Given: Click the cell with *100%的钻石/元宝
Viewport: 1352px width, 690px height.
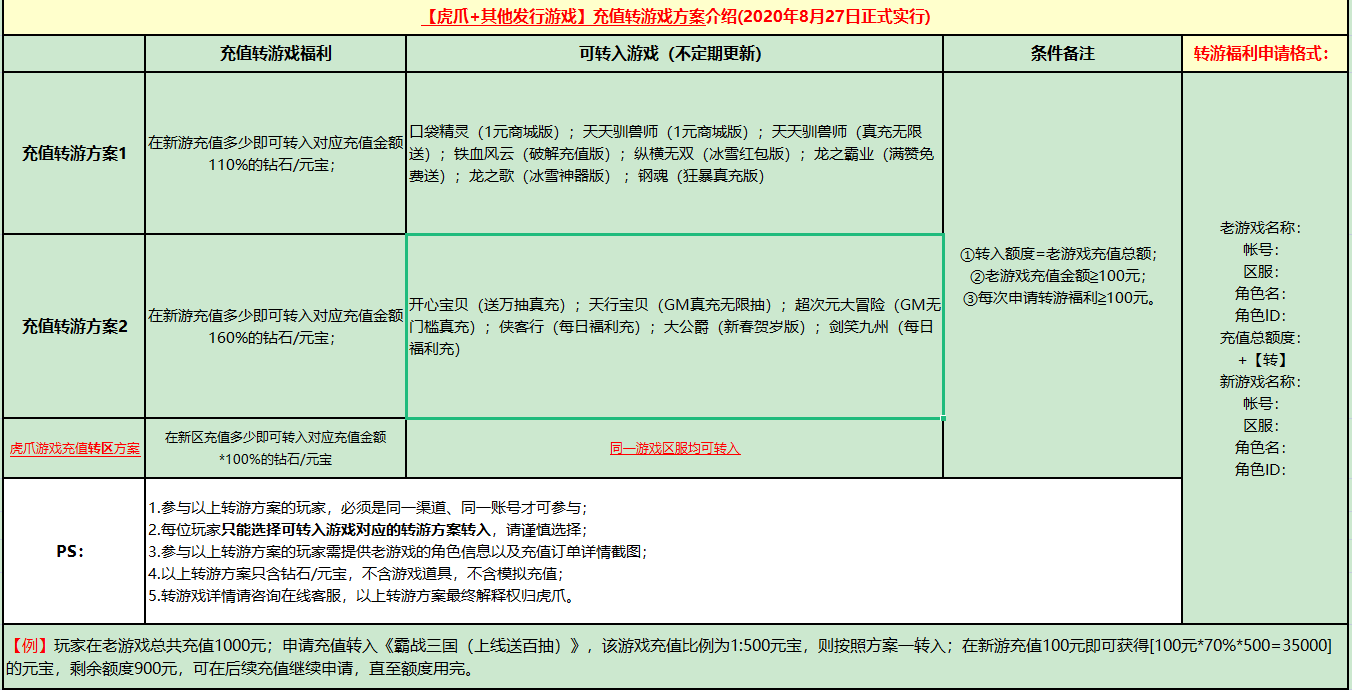Looking at the screenshot, I should point(275,448).
